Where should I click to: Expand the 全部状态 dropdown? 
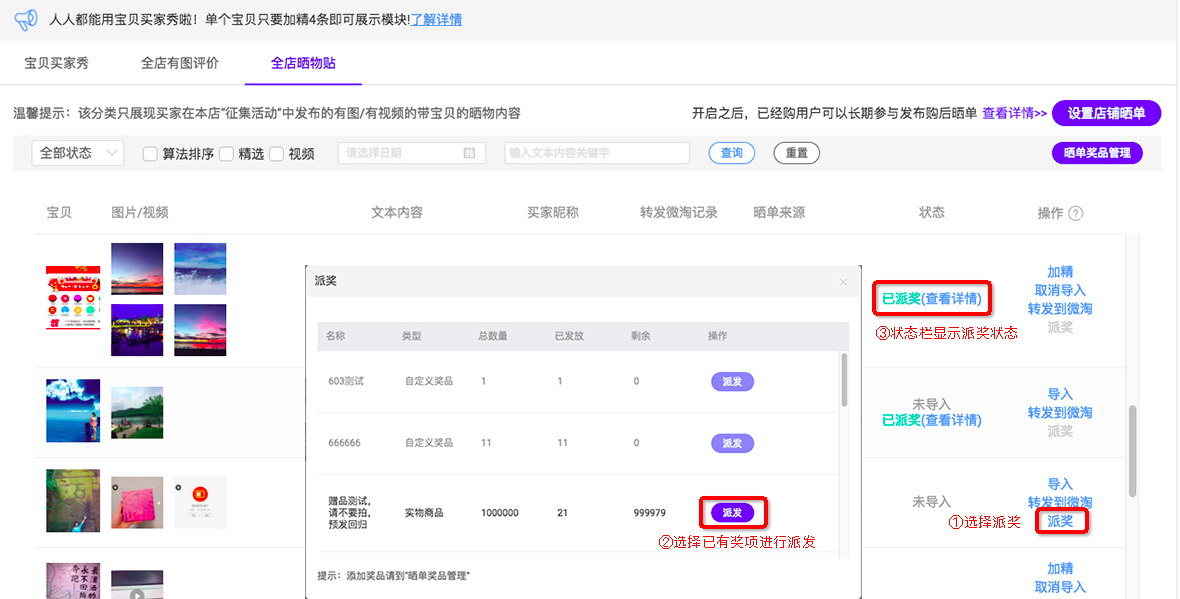(78, 153)
